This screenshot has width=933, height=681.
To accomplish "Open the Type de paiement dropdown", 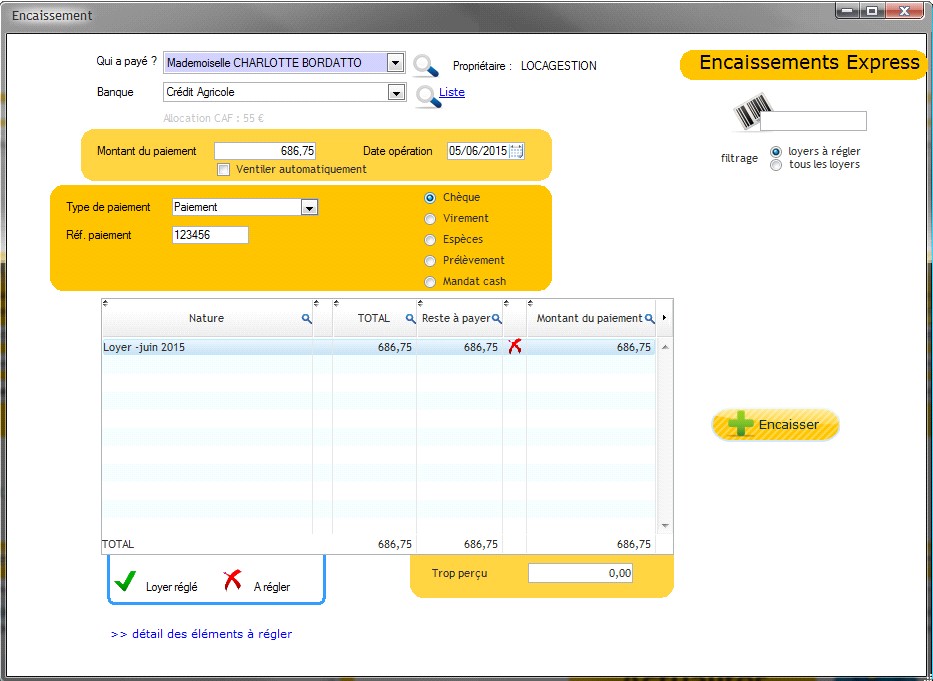I will [309, 208].
